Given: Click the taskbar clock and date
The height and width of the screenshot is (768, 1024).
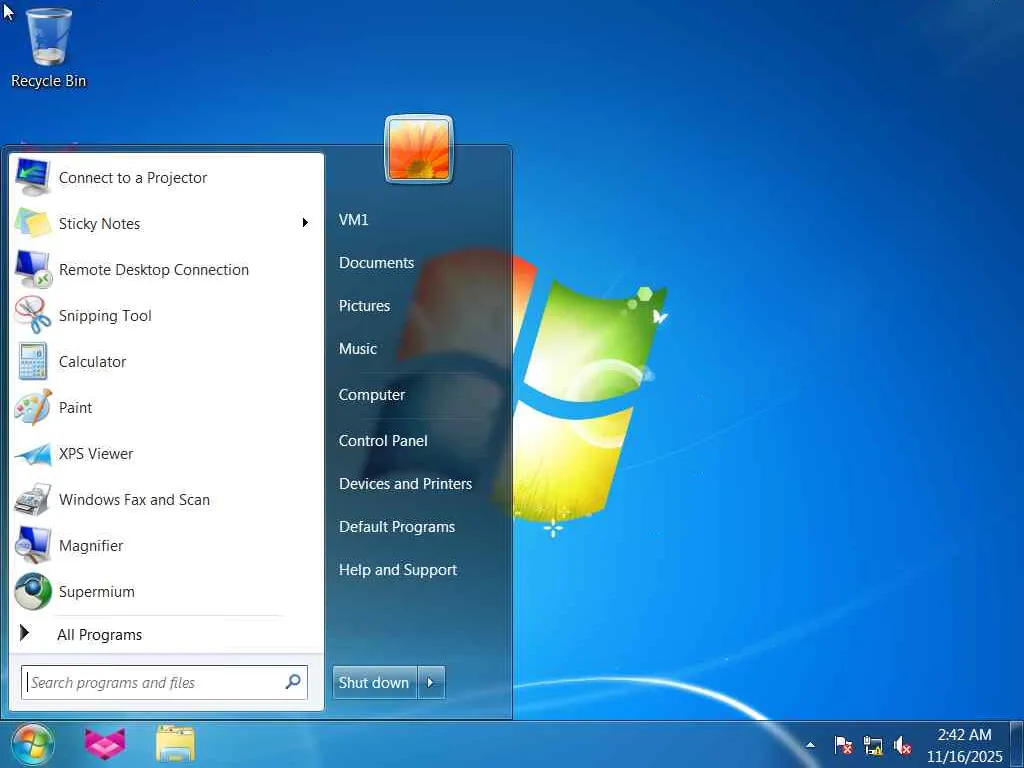Looking at the screenshot, I should coord(965,745).
